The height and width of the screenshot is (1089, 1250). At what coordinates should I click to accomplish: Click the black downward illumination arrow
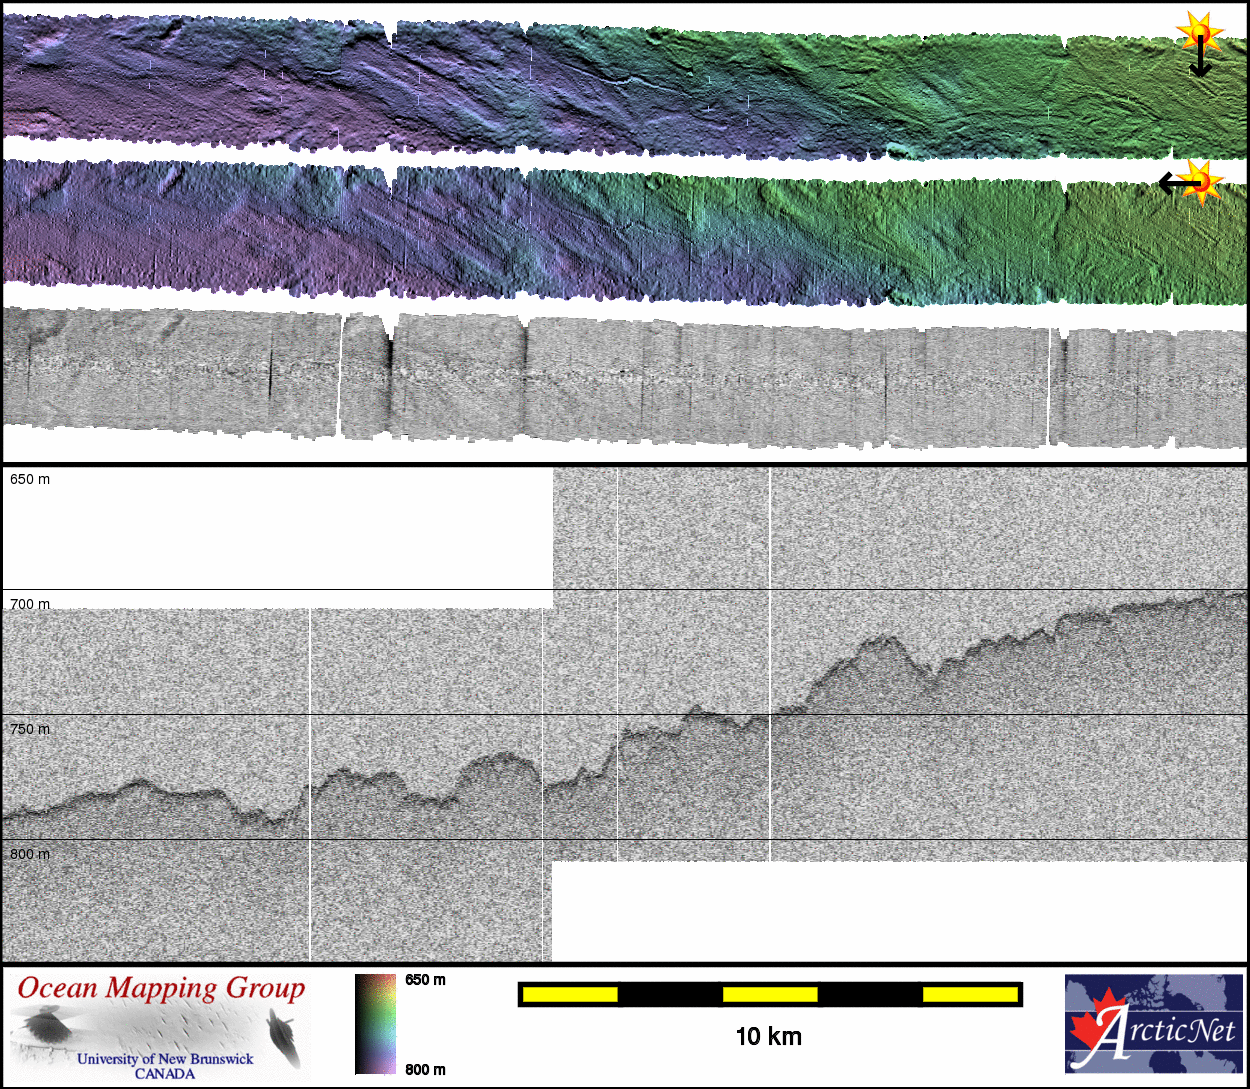(x=1200, y=60)
